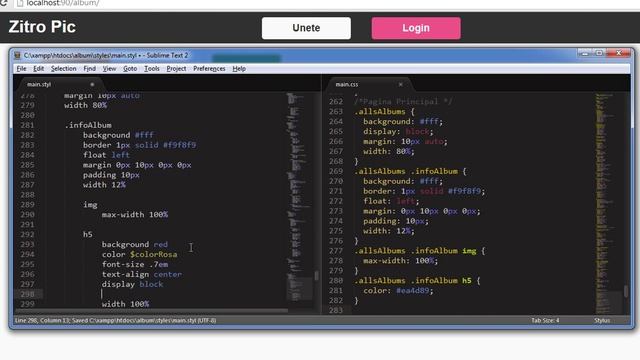Open the Edit menu
The image size is (640, 360).
[x=38, y=69]
